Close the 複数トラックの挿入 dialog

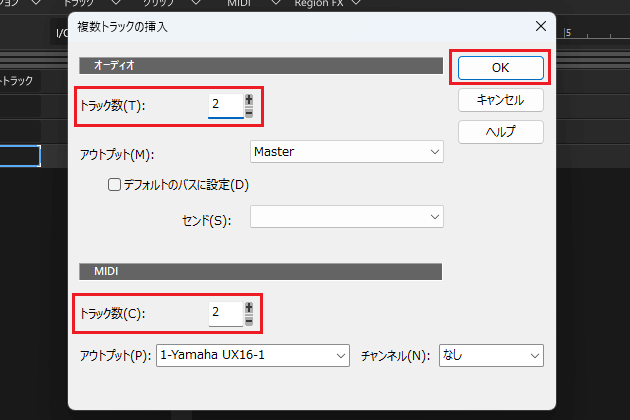click(x=541, y=26)
